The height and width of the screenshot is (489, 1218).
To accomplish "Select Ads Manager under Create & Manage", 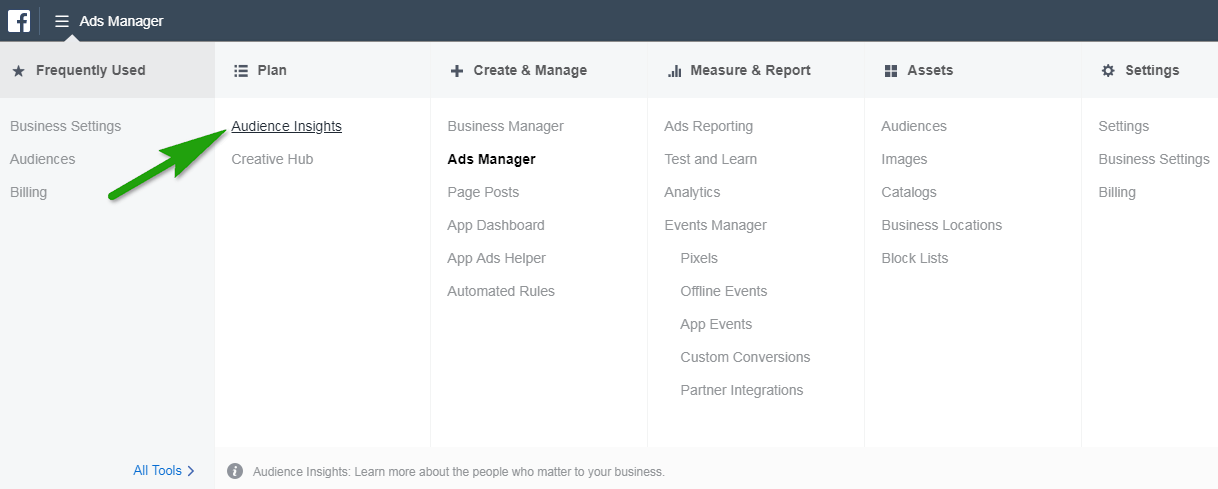I will (x=491, y=159).
